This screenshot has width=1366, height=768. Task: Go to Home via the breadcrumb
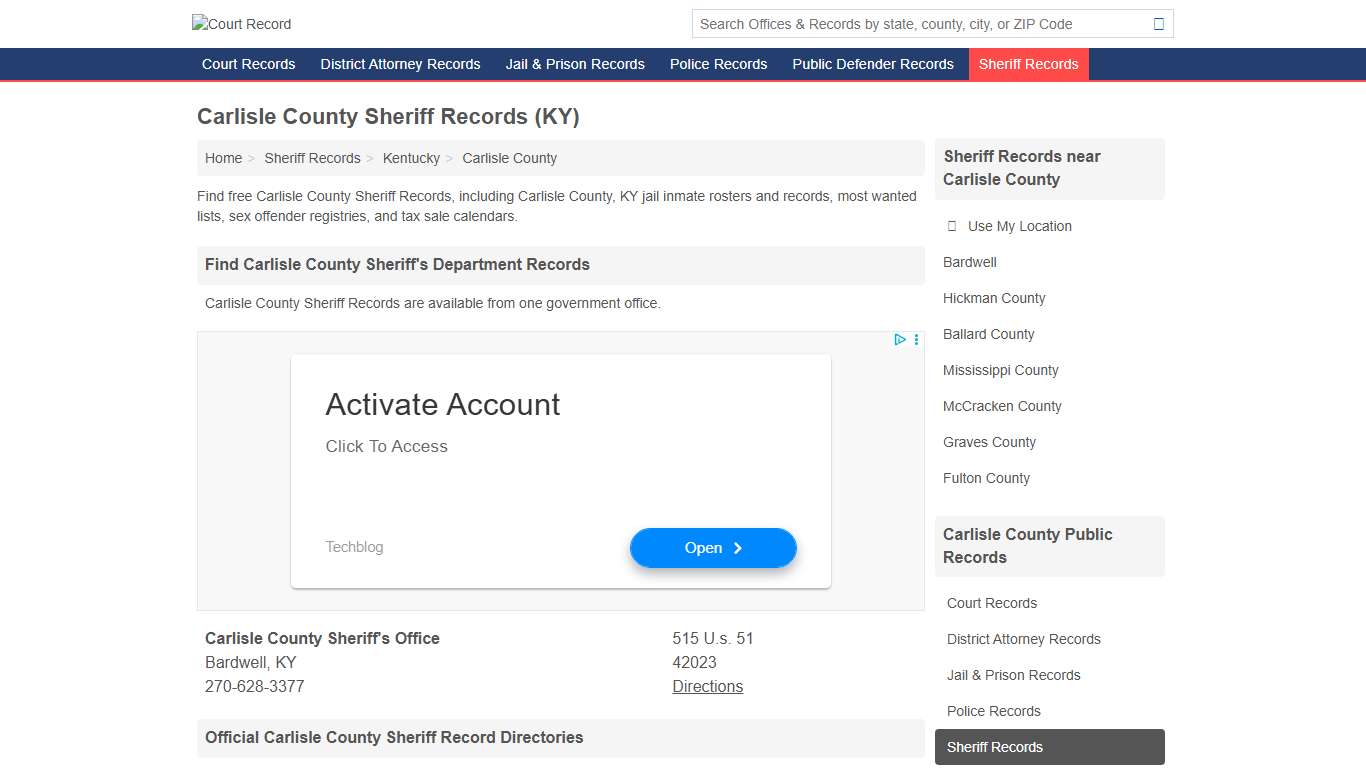(223, 158)
